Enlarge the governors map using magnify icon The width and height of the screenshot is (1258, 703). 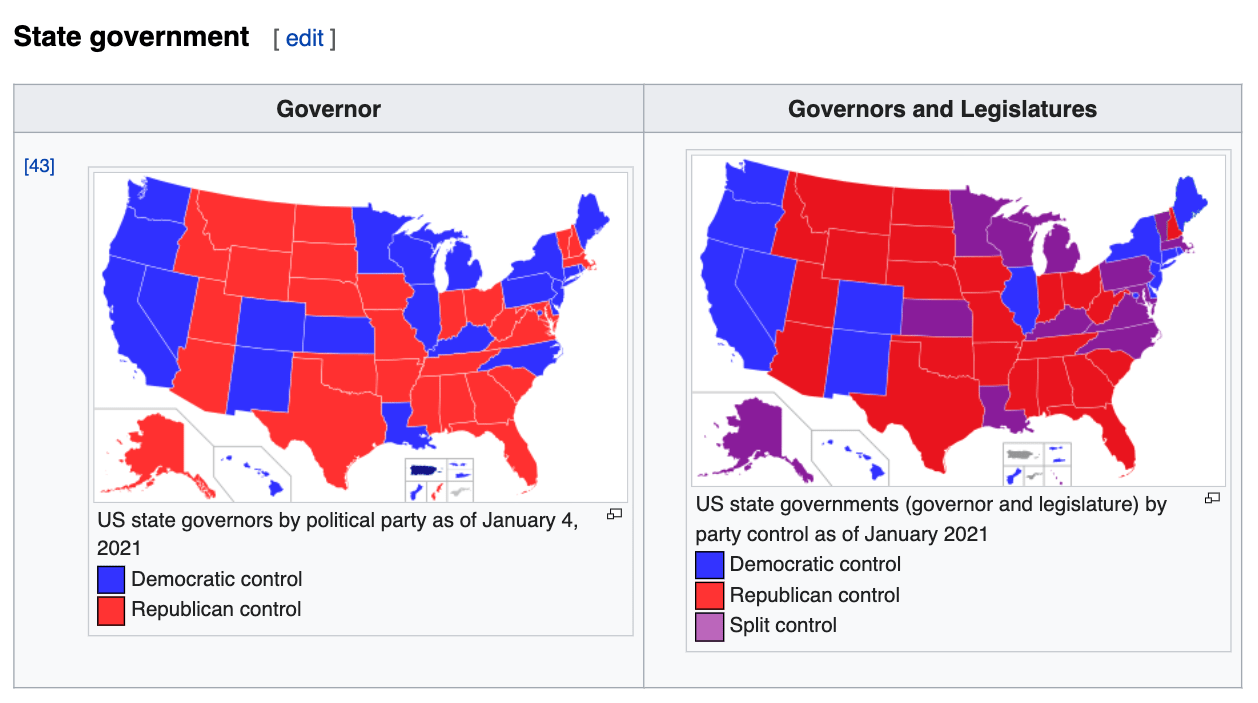(615, 514)
